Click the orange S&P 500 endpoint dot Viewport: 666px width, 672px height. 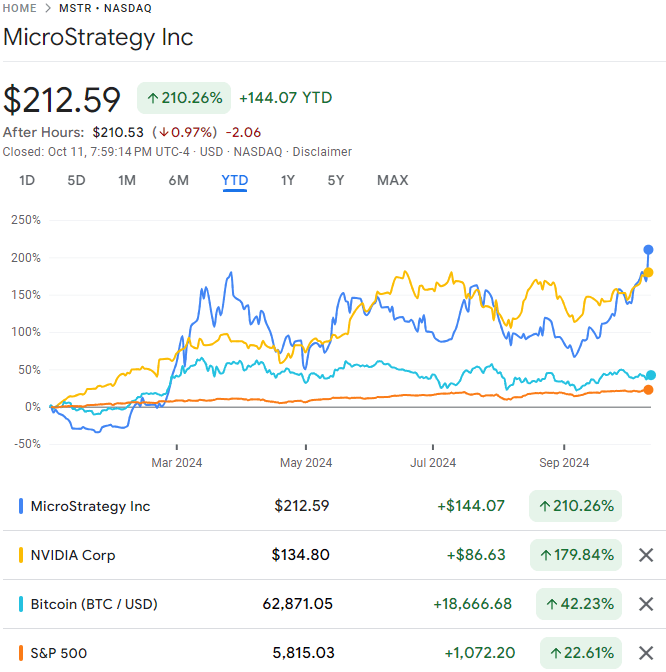648,390
